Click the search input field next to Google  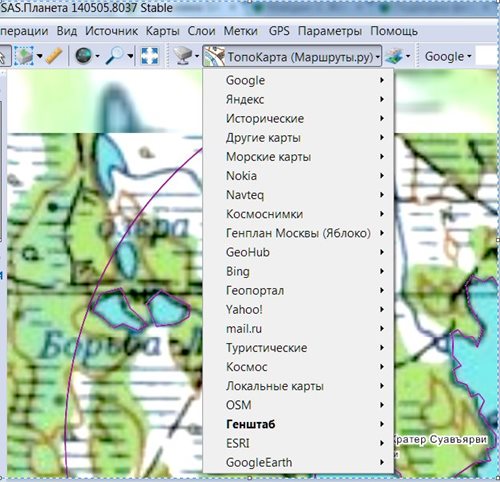(x=487, y=56)
